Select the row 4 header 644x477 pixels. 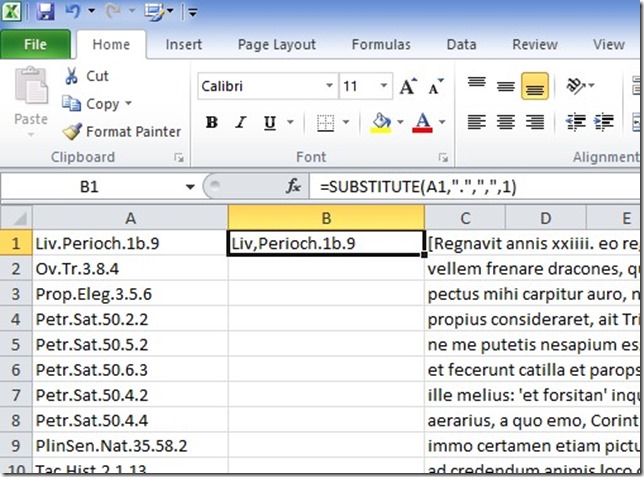pyautogui.click(x=16, y=320)
